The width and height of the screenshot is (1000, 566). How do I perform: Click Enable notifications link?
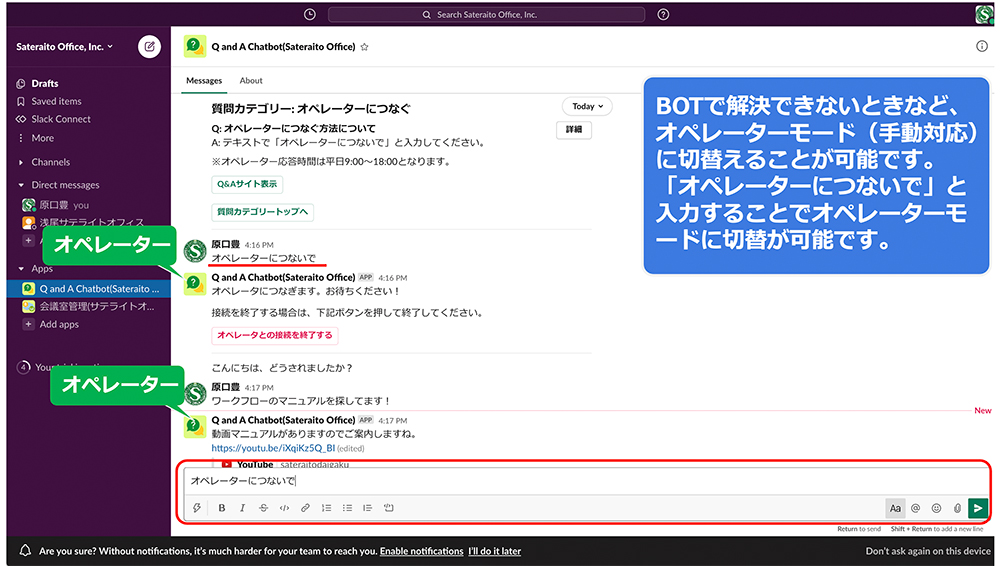[x=422, y=551]
